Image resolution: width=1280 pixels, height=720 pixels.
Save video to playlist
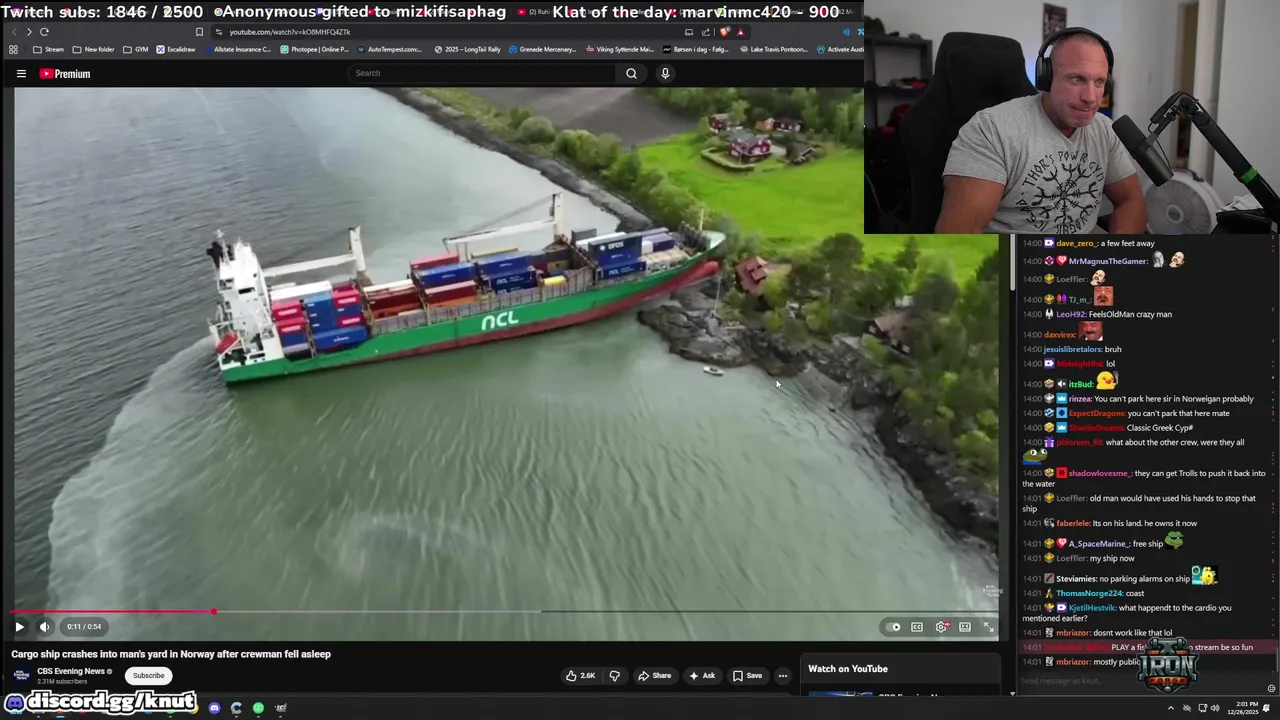pos(747,676)
